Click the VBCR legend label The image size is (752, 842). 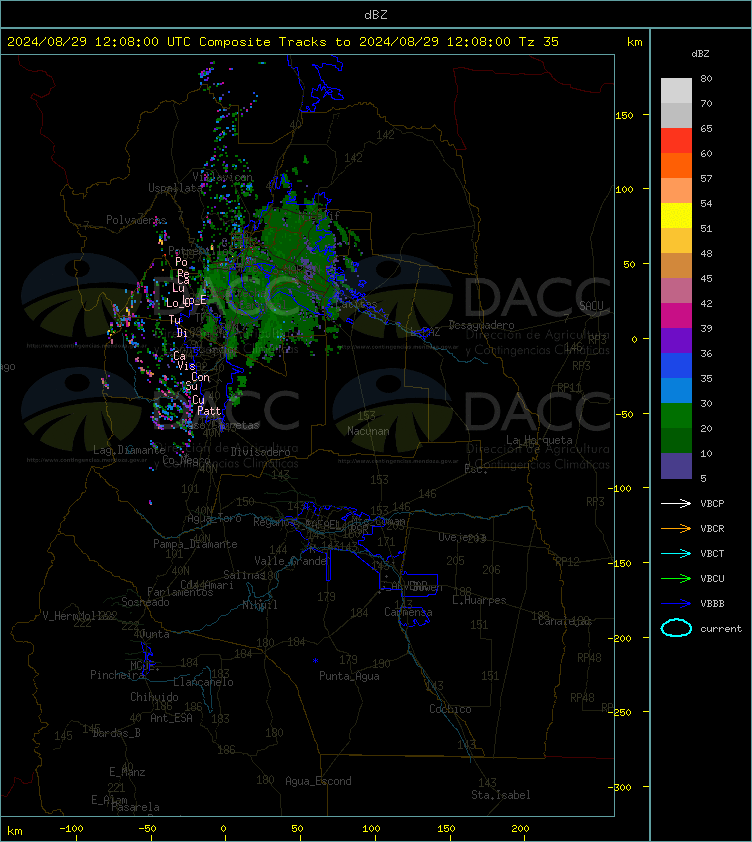tap(712, 528)
